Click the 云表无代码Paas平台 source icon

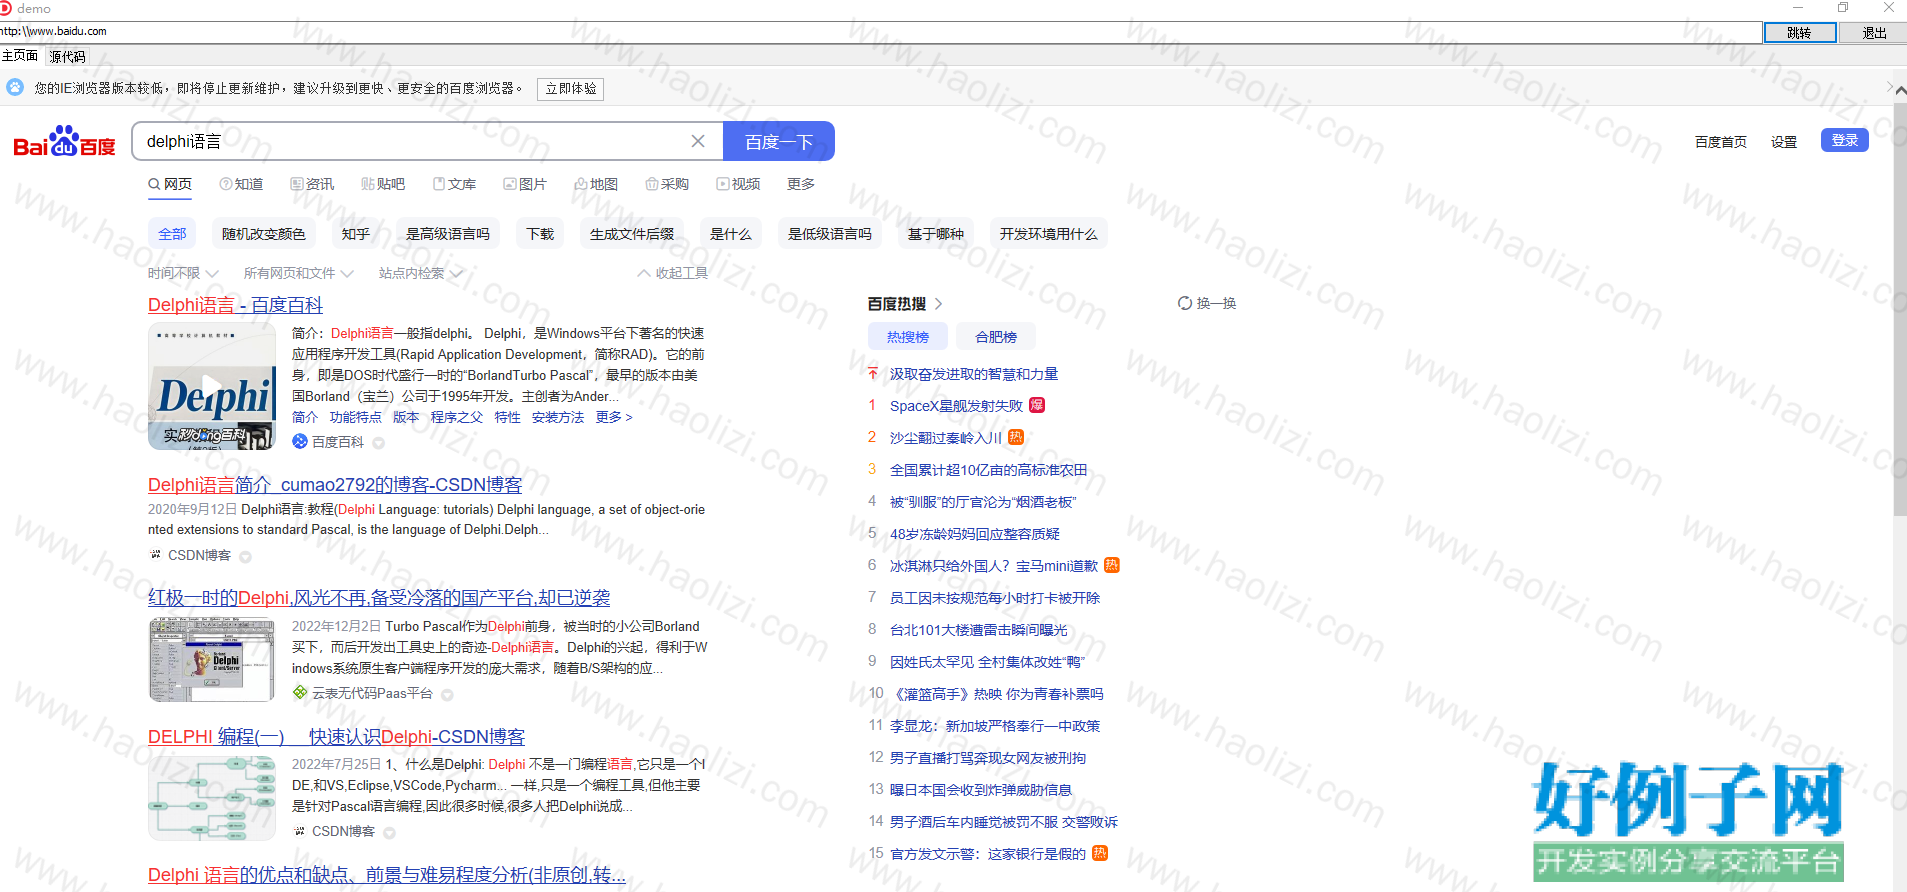point(300,693)
